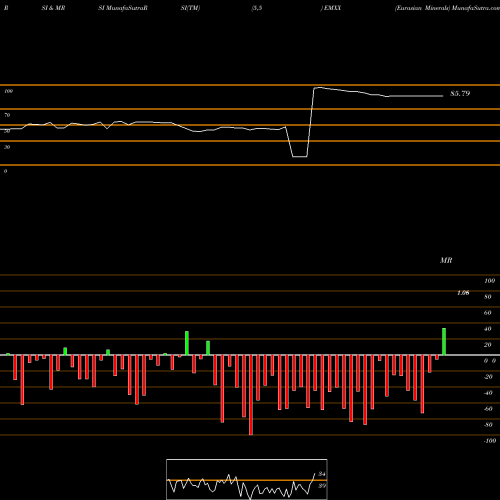Select the 'SI & MR' header text
Image resolution: width=500 pixels, height=500 pixels.
pyautogui.click(x=53, y=8)
